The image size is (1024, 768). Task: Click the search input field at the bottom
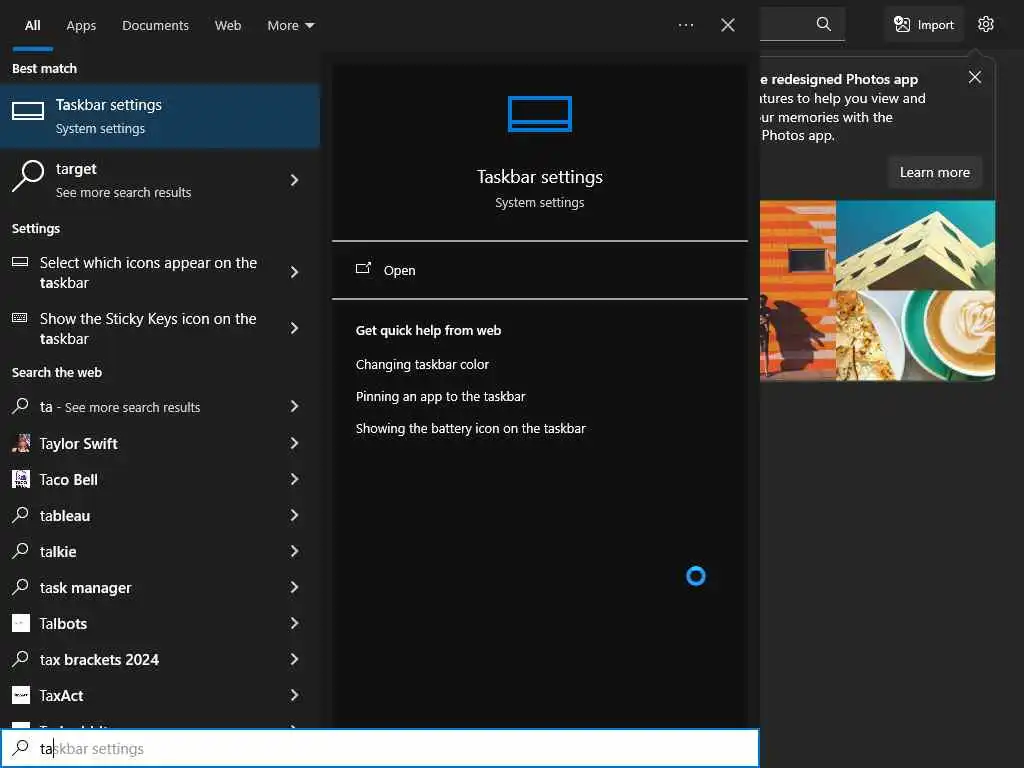400,748
